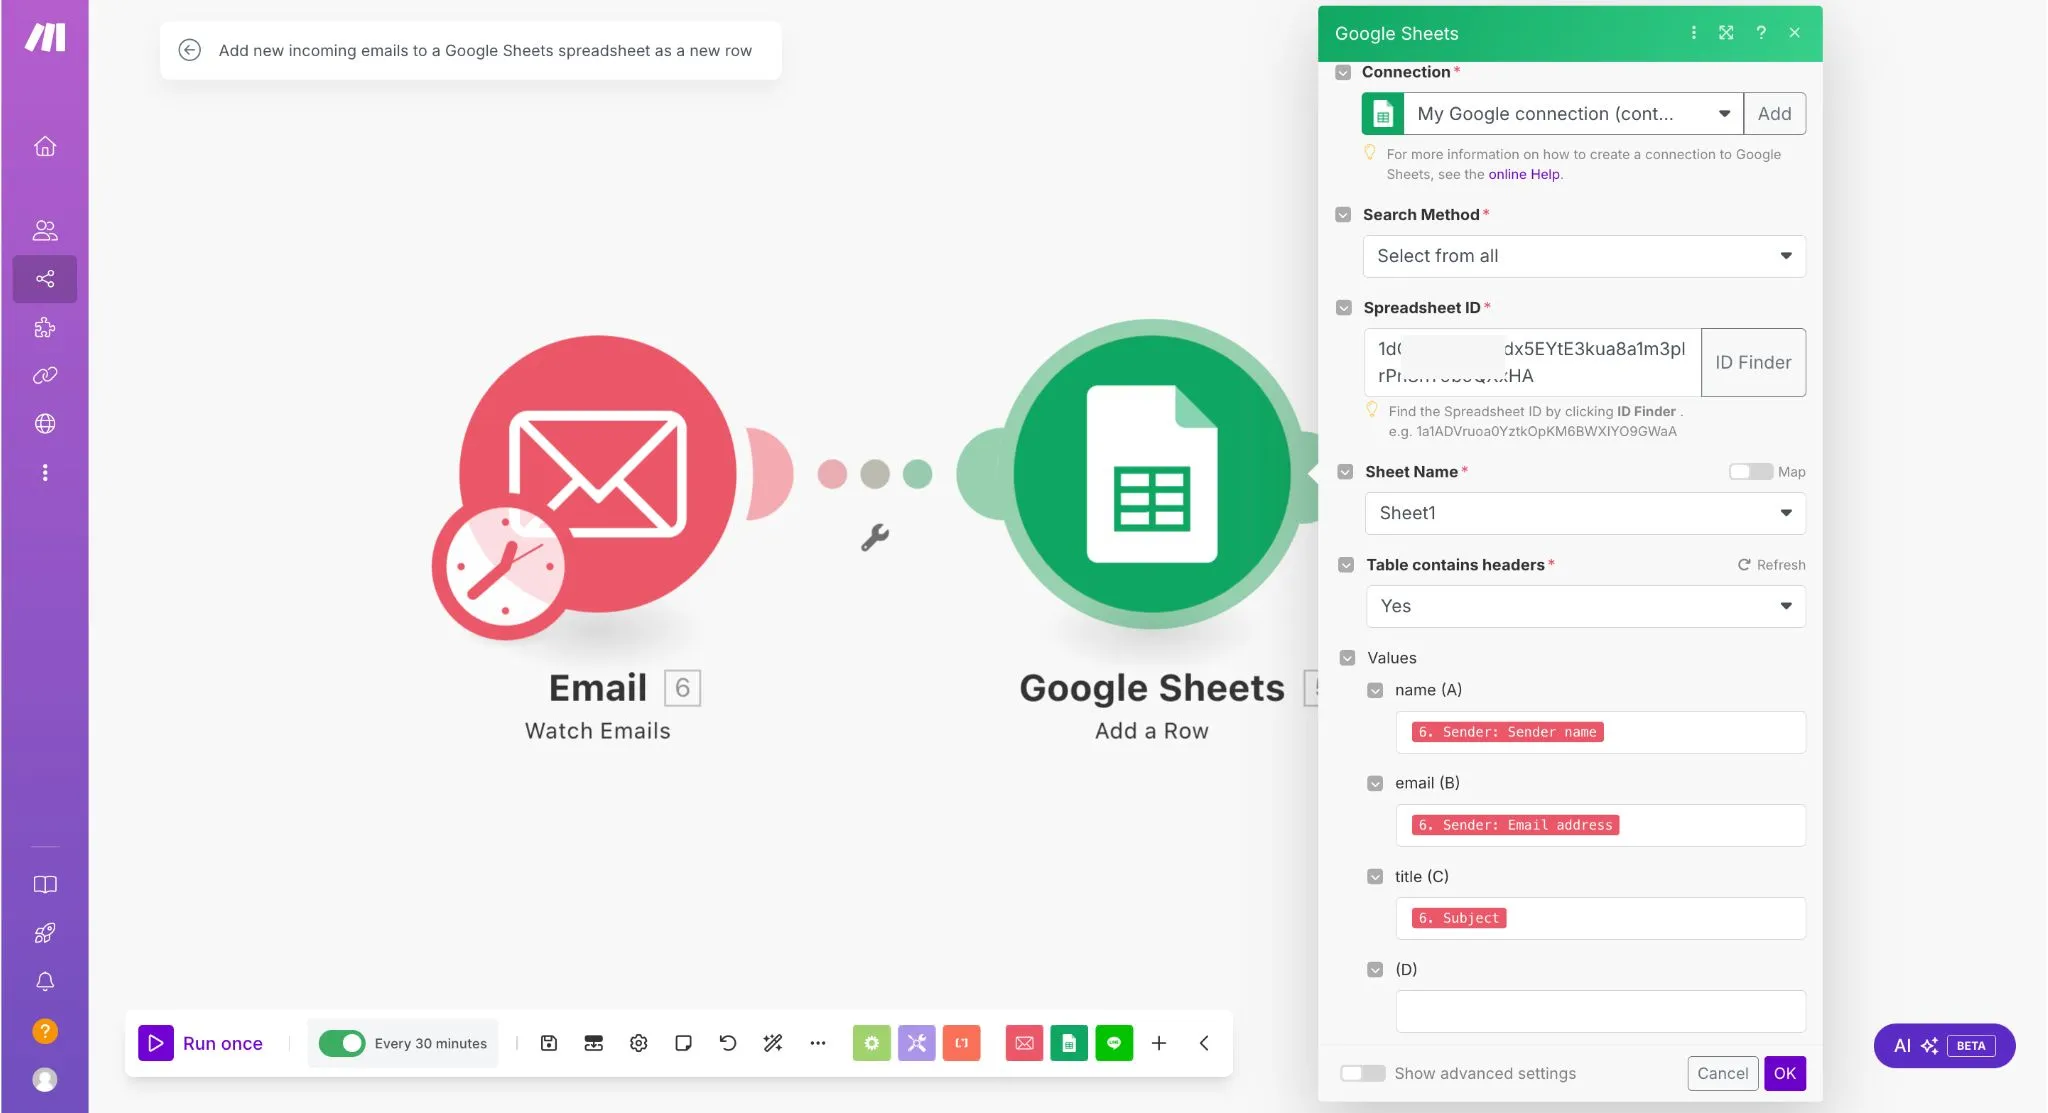Refresh the table headers
2048x1113 pixels.
click(x=1772, y=565)
